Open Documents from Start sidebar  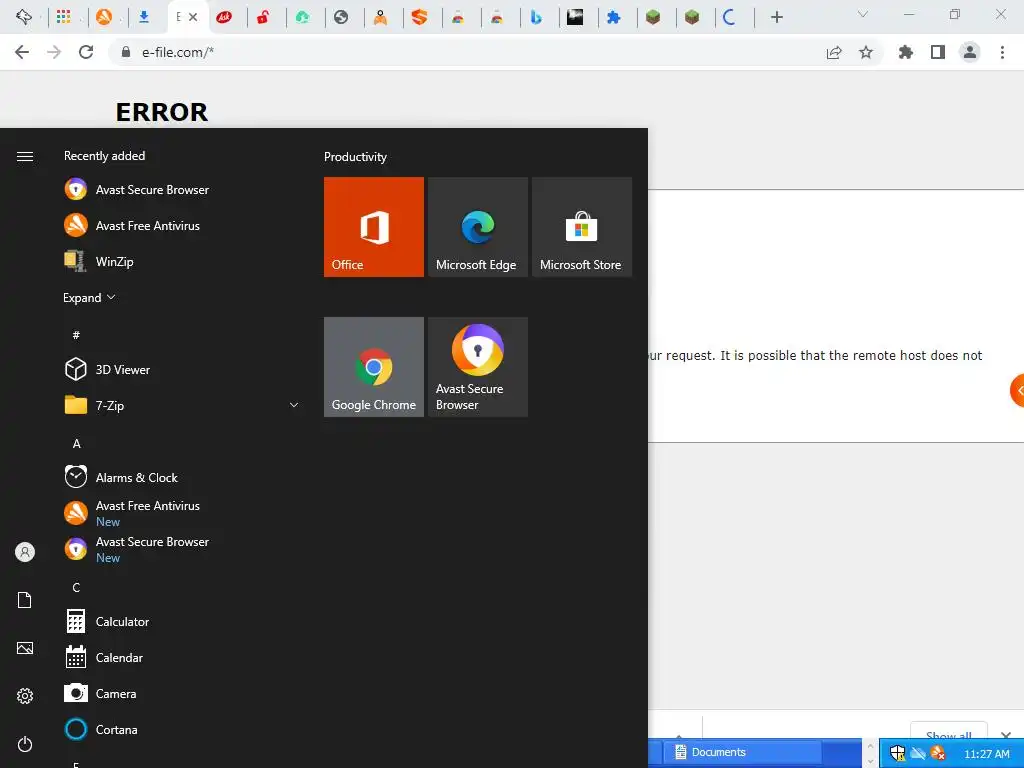point(25,600)
